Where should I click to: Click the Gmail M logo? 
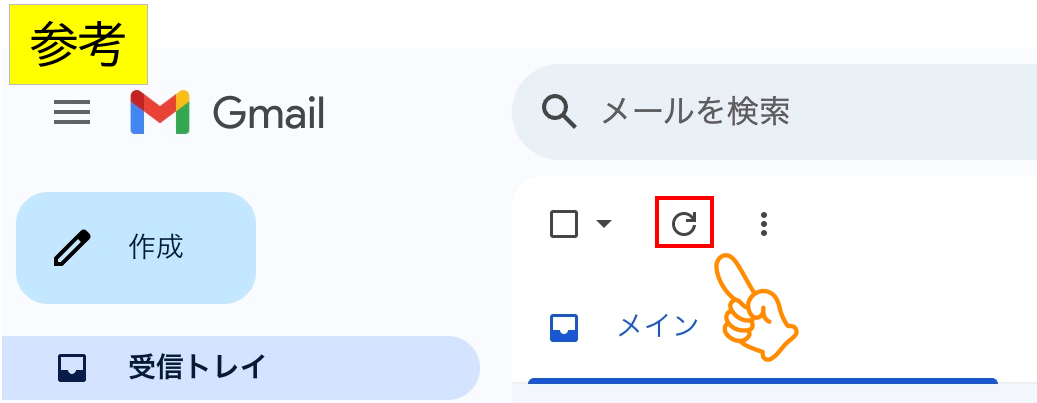click(160, 112)
